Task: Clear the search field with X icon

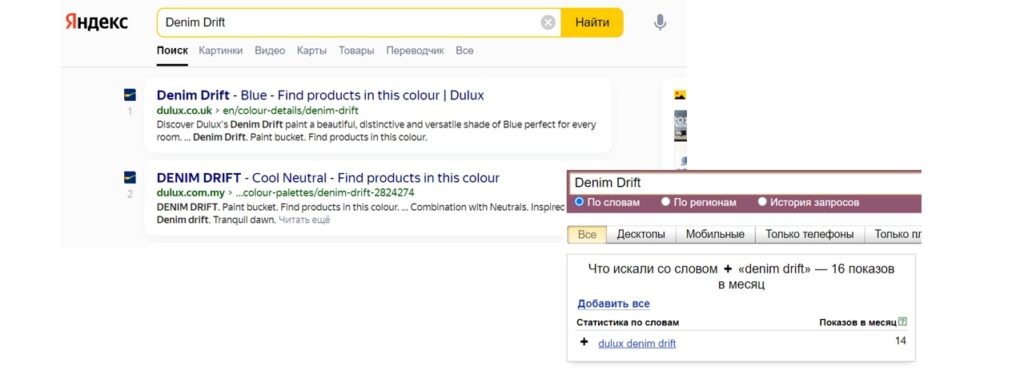Action: tap(548, 23)
